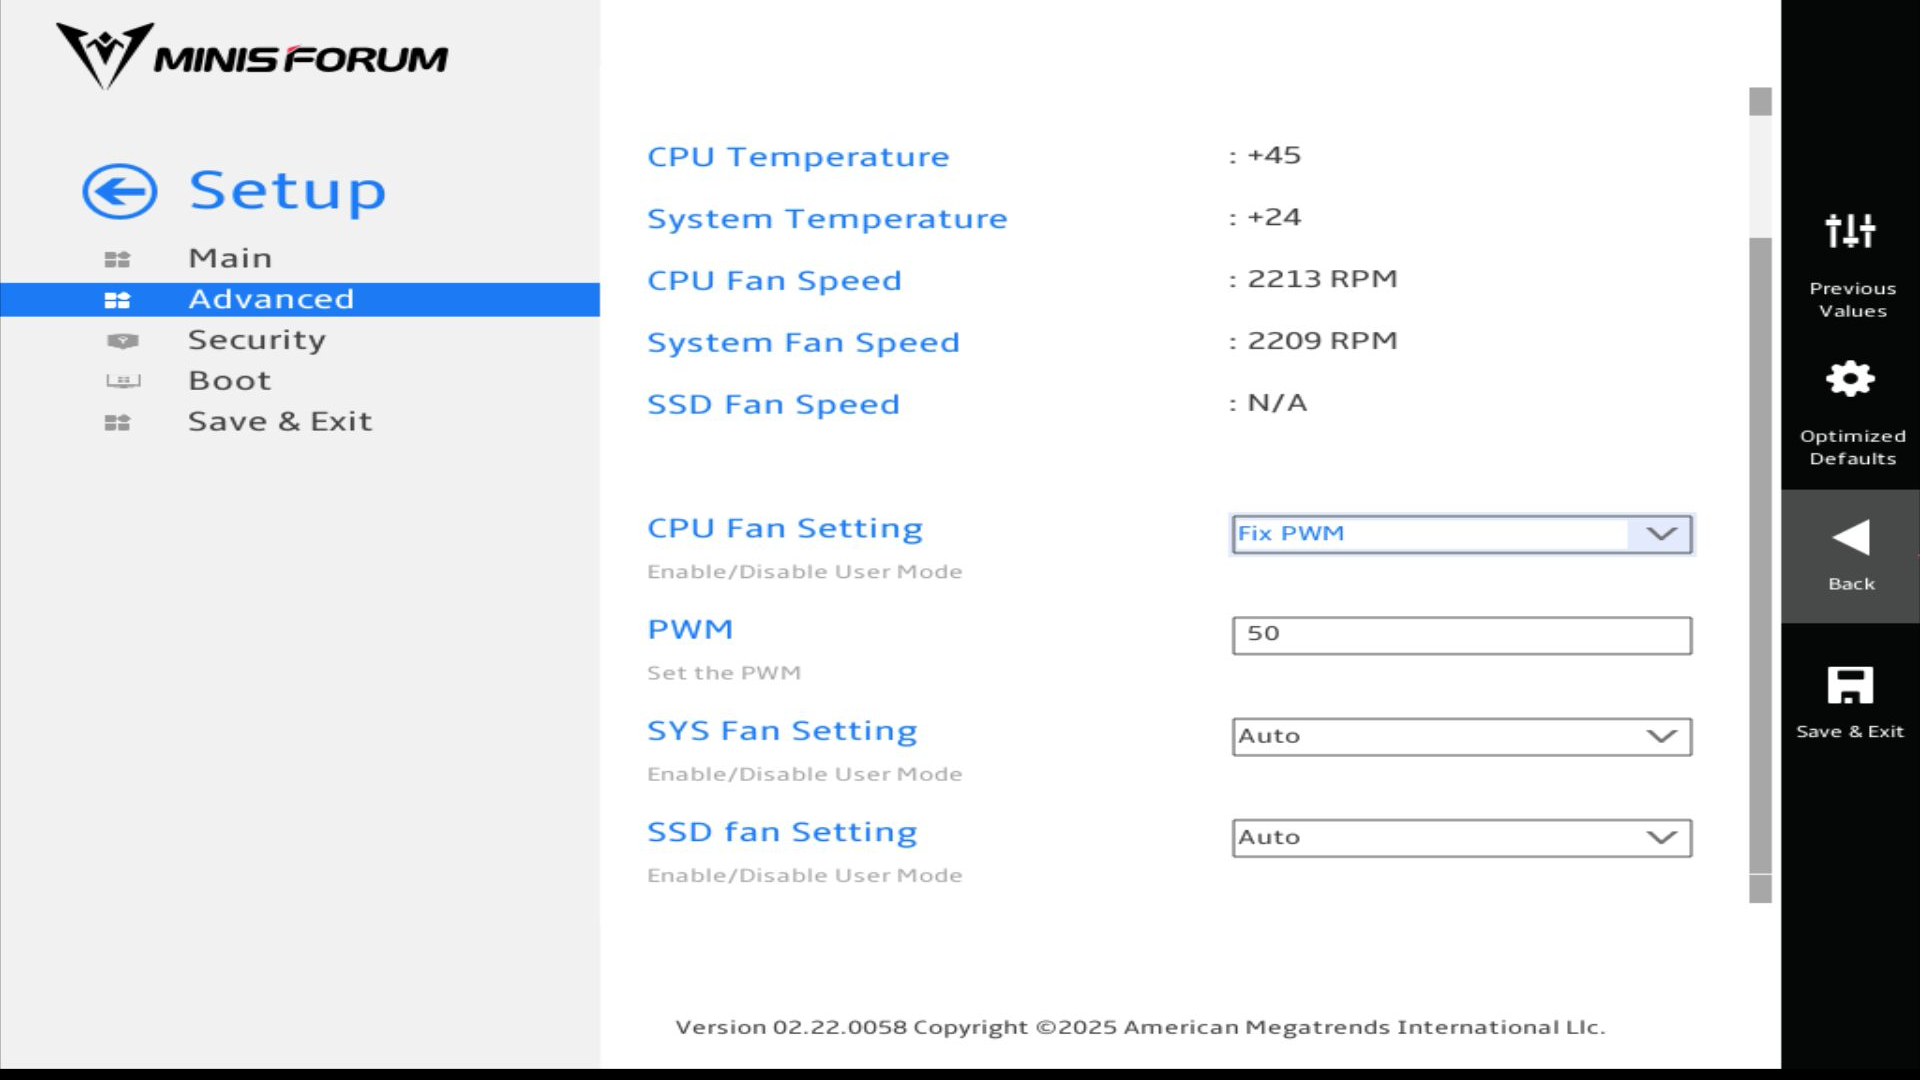Click the Setup heading text
The height and width of the screenshot is (1080, 1920).
287,190
